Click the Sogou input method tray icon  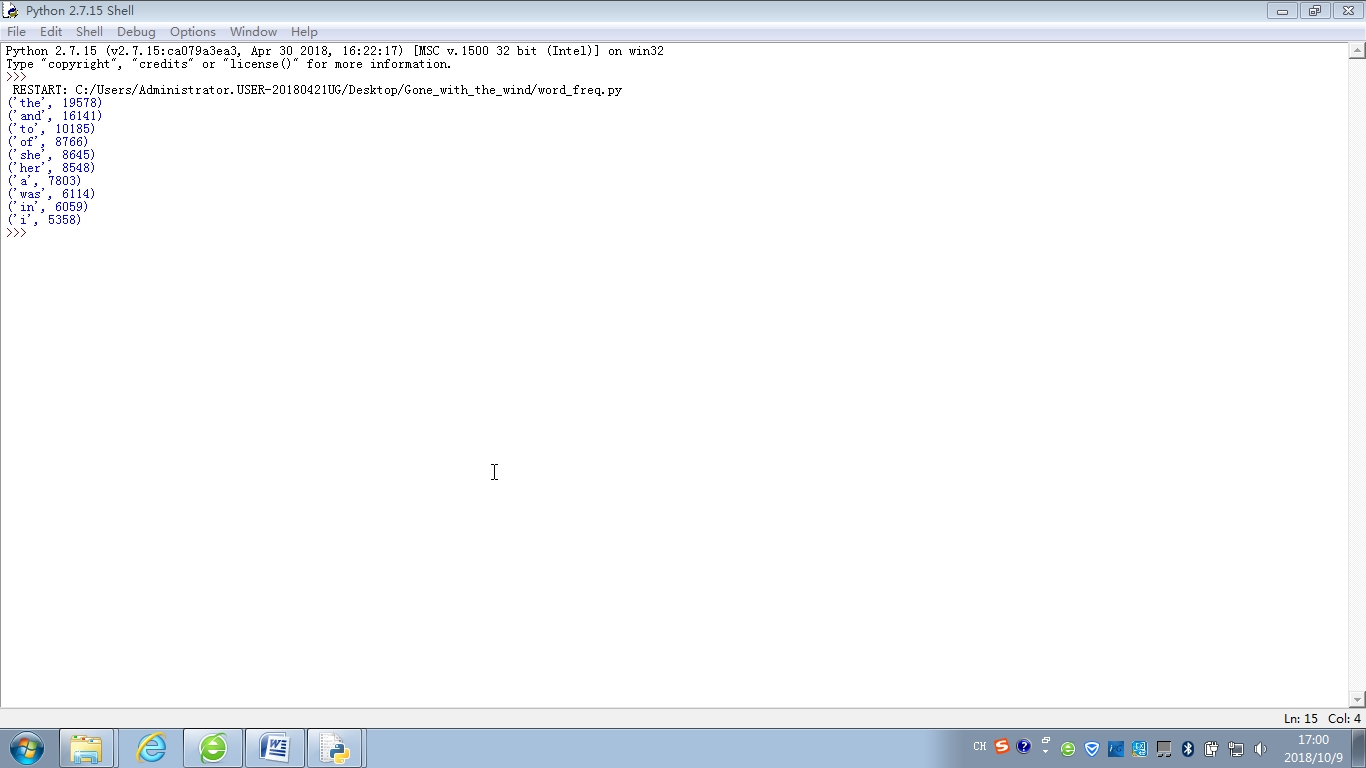coord(1001,747)
